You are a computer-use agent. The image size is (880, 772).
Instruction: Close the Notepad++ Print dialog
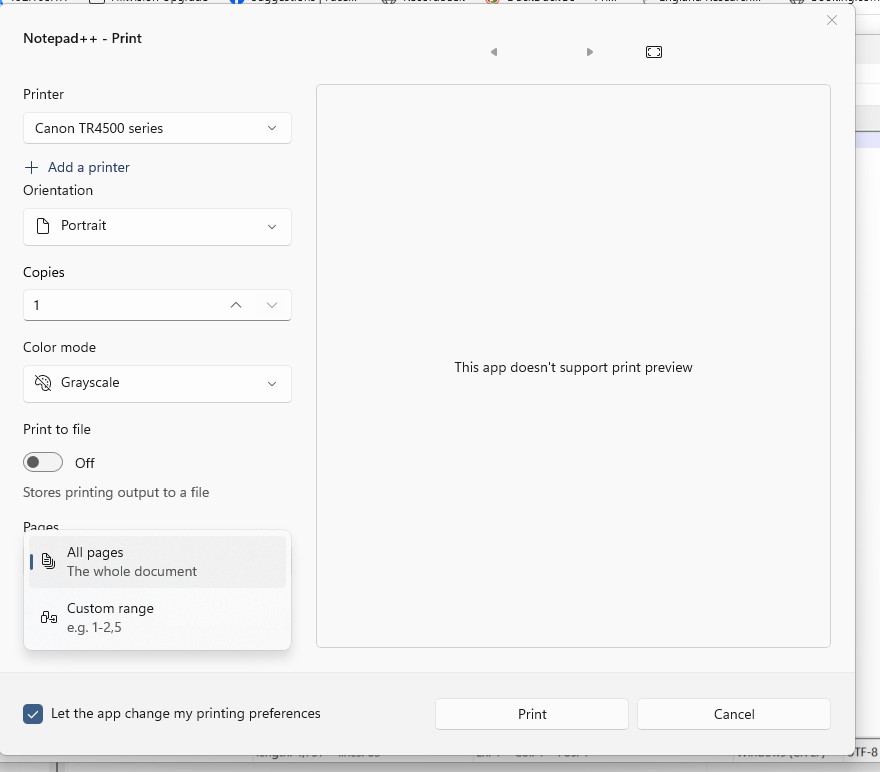832,20
